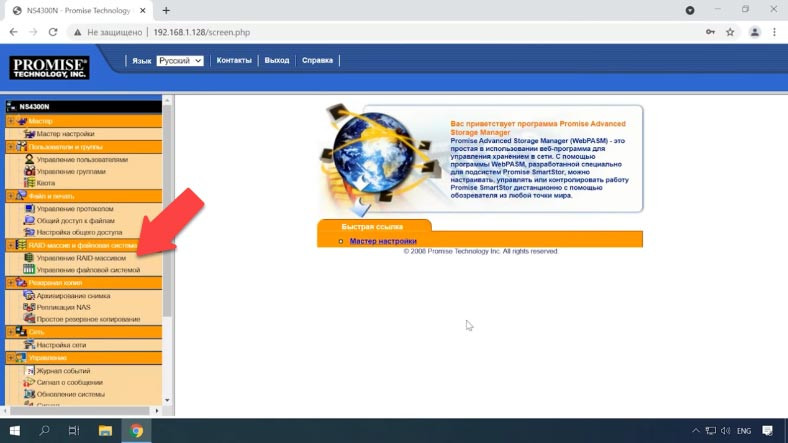Click the Мастер настройки tree icon

(x=29, y=134)
